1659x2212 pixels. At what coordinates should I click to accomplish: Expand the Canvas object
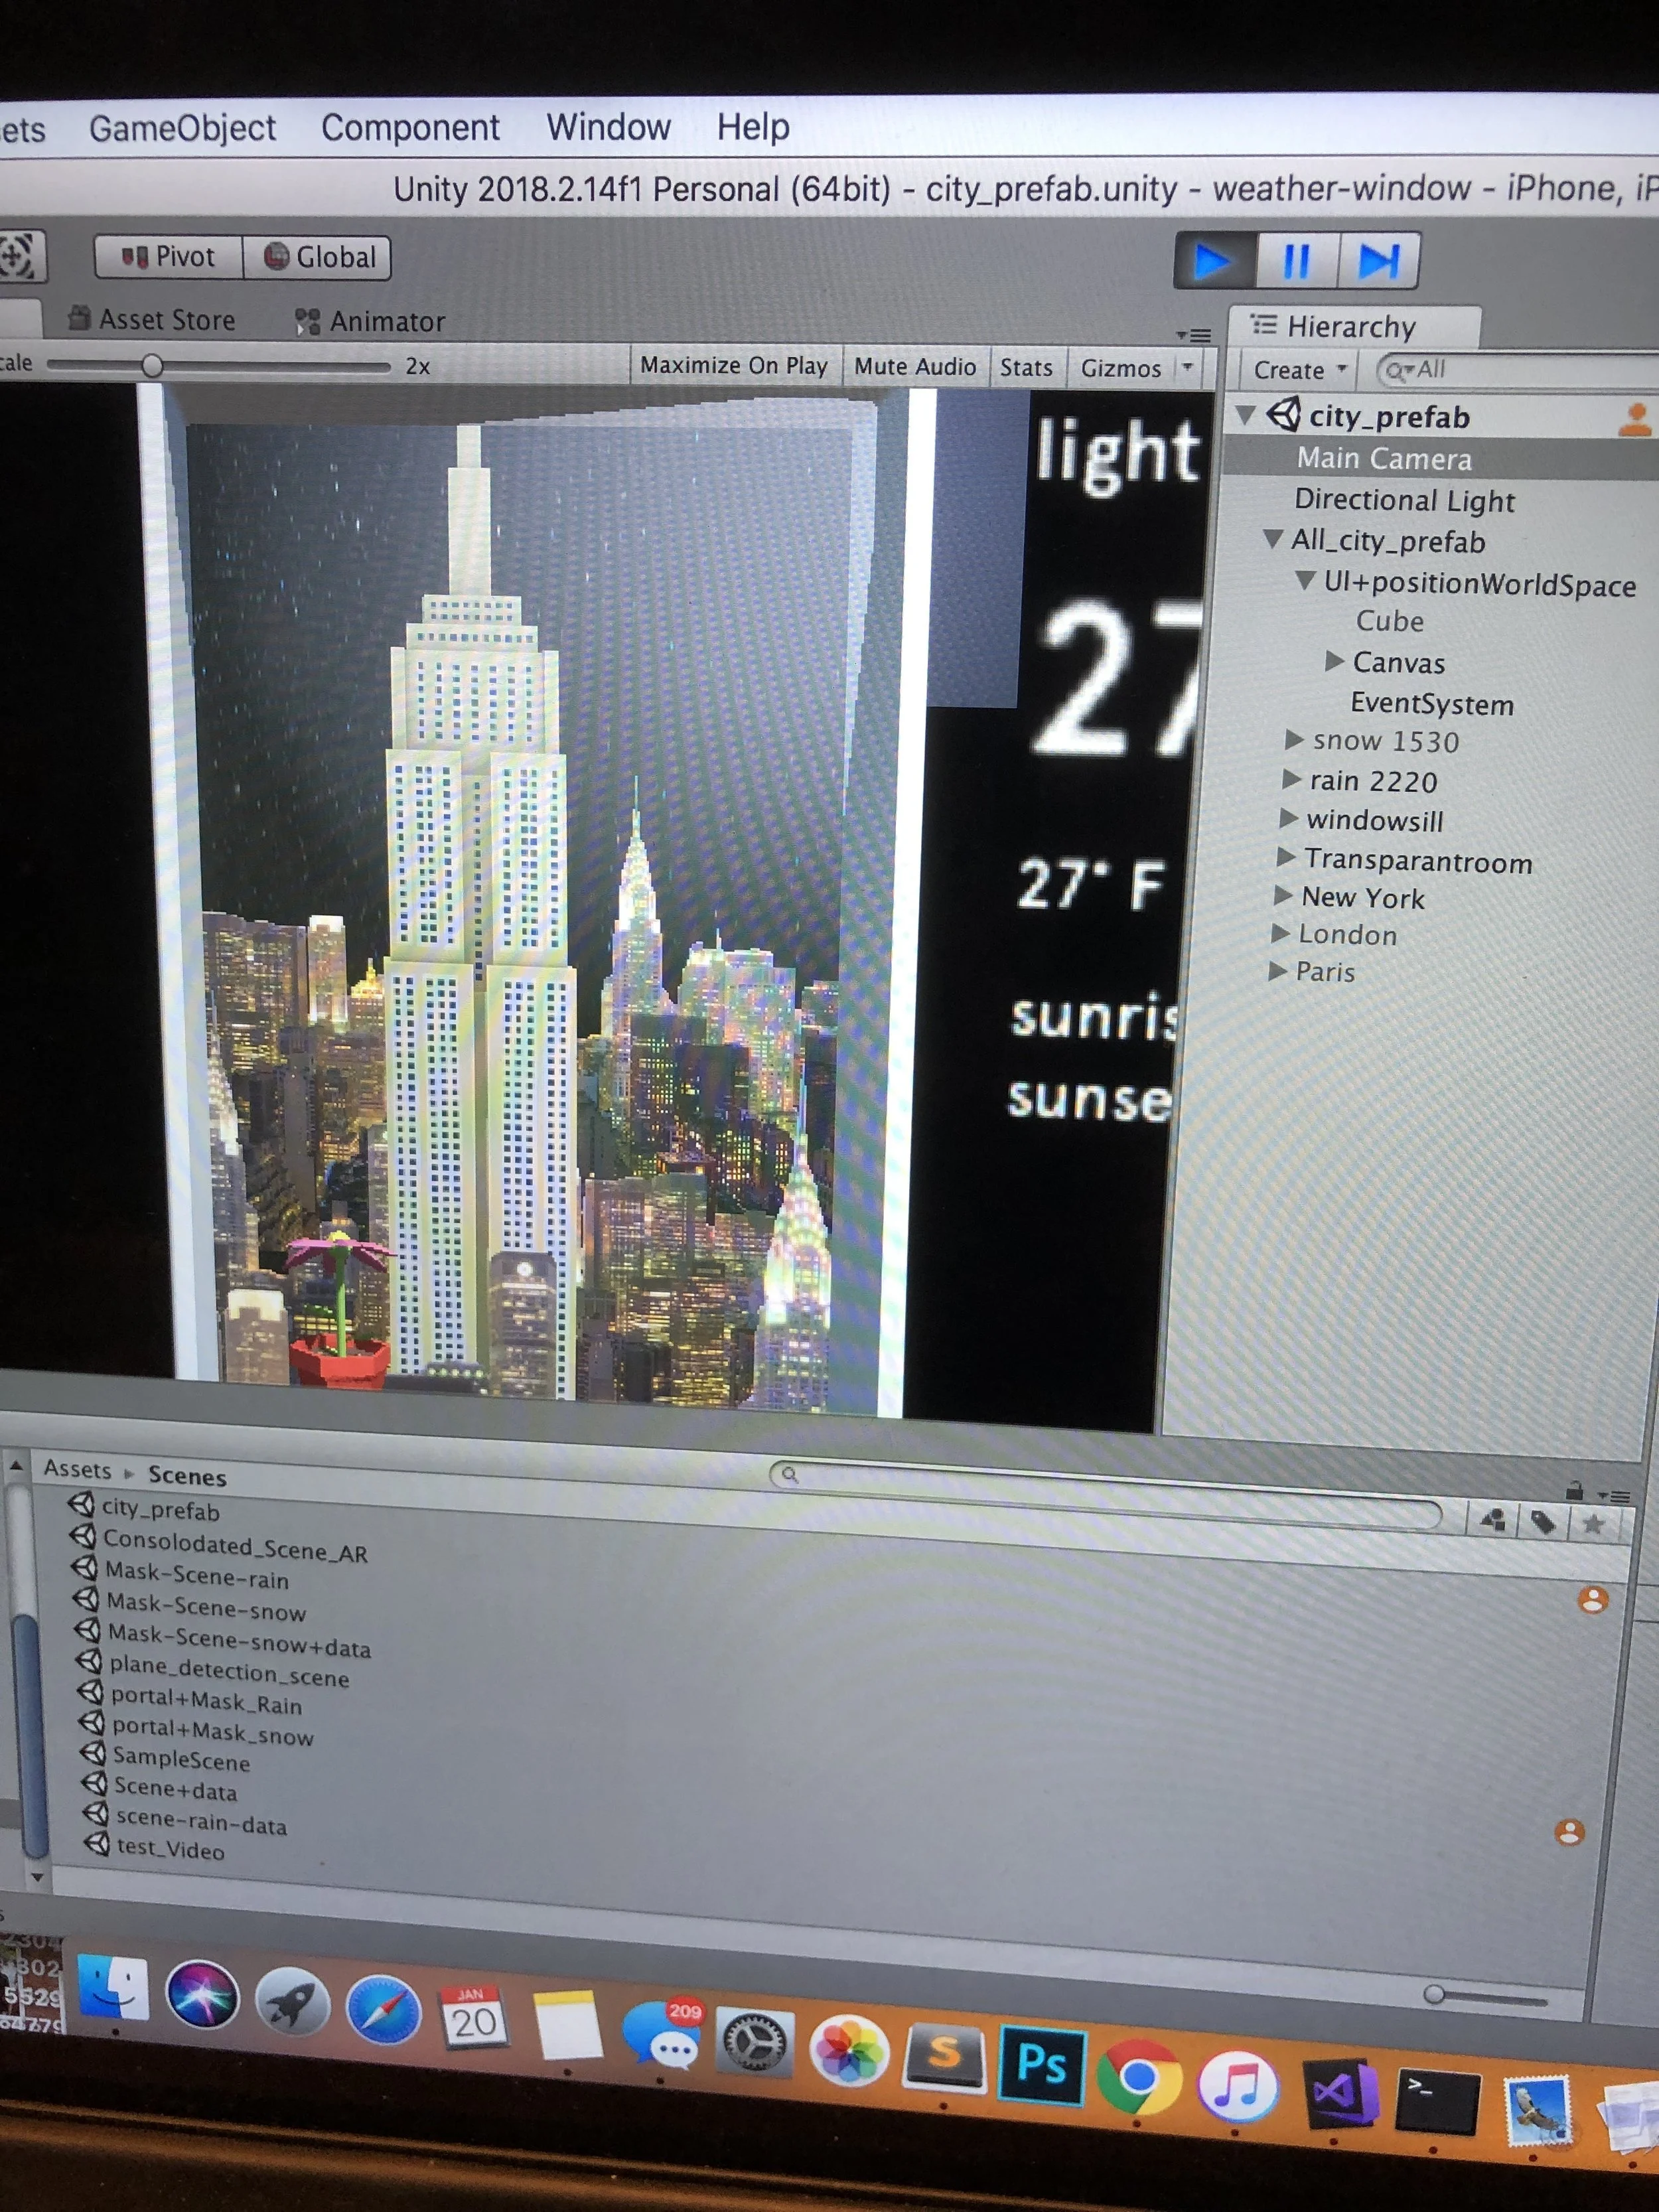(x=1334, y=661)
